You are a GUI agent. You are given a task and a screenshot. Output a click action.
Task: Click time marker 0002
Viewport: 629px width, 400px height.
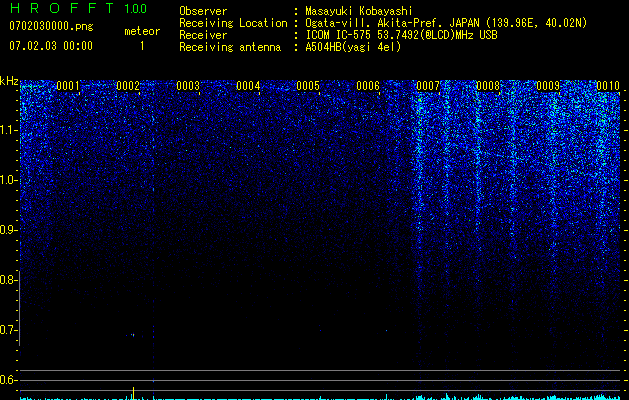(x=128, y=86)
